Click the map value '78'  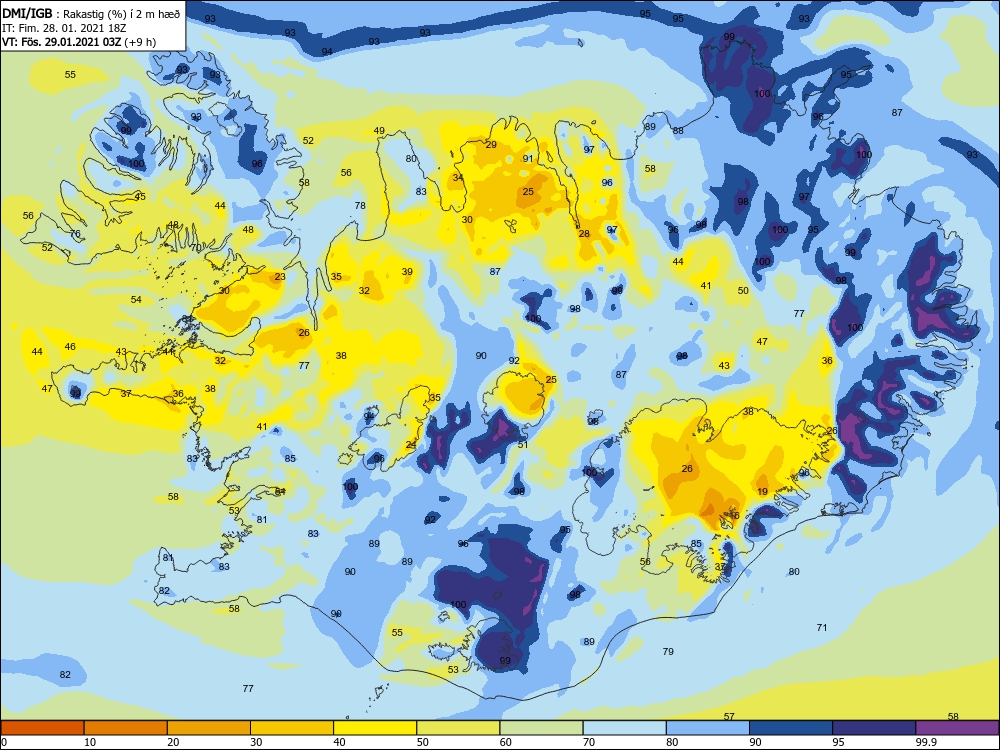[360, 205]
